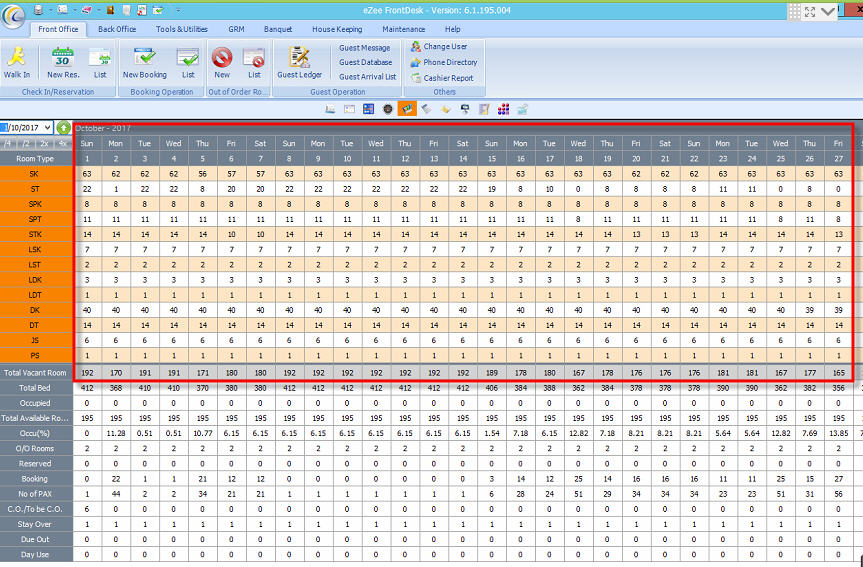This screenshot has width=863, height=567.
Task: Open the Guest Ledger
Action: pyautogui.click(x=299, y=62)
